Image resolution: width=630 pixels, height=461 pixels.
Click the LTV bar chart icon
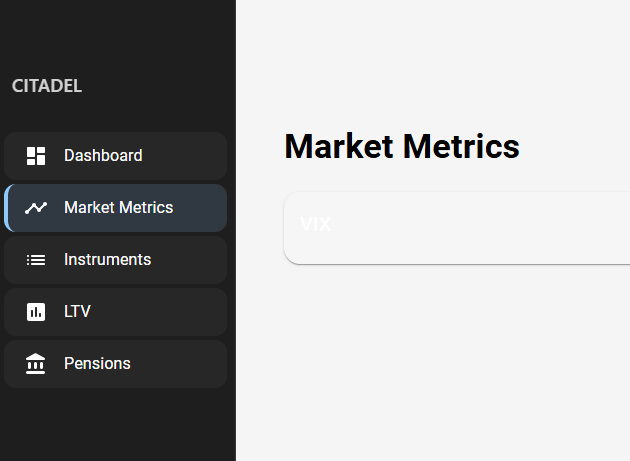(x=36, y=312)
